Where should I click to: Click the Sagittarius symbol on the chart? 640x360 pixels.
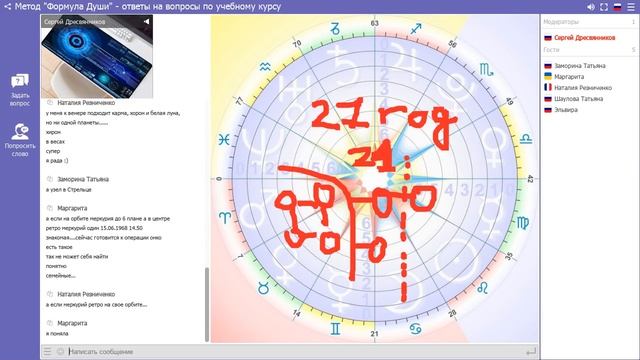416,29
